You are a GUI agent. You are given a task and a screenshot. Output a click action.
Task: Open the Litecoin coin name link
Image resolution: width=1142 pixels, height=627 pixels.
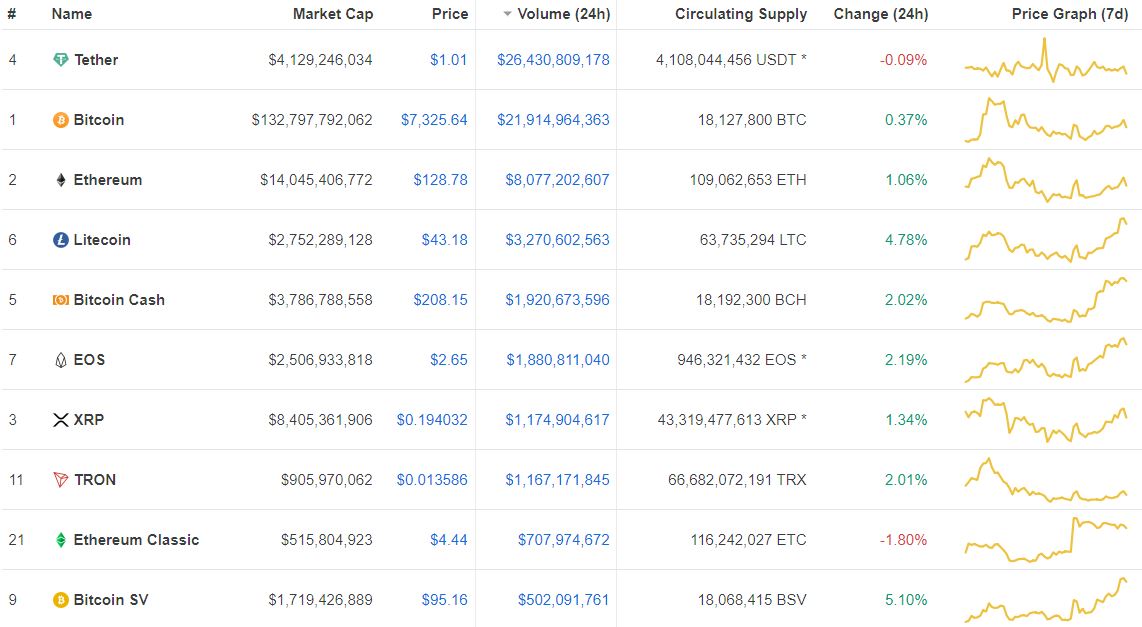pos(102,240)
